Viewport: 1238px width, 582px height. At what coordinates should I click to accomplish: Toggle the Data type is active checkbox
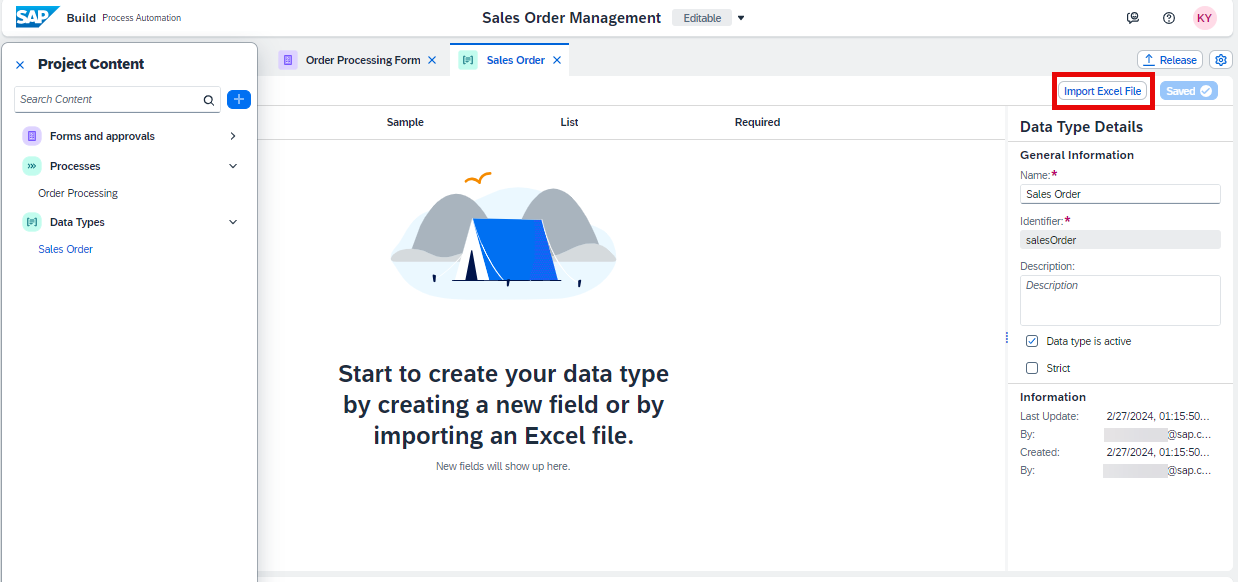1032,341
